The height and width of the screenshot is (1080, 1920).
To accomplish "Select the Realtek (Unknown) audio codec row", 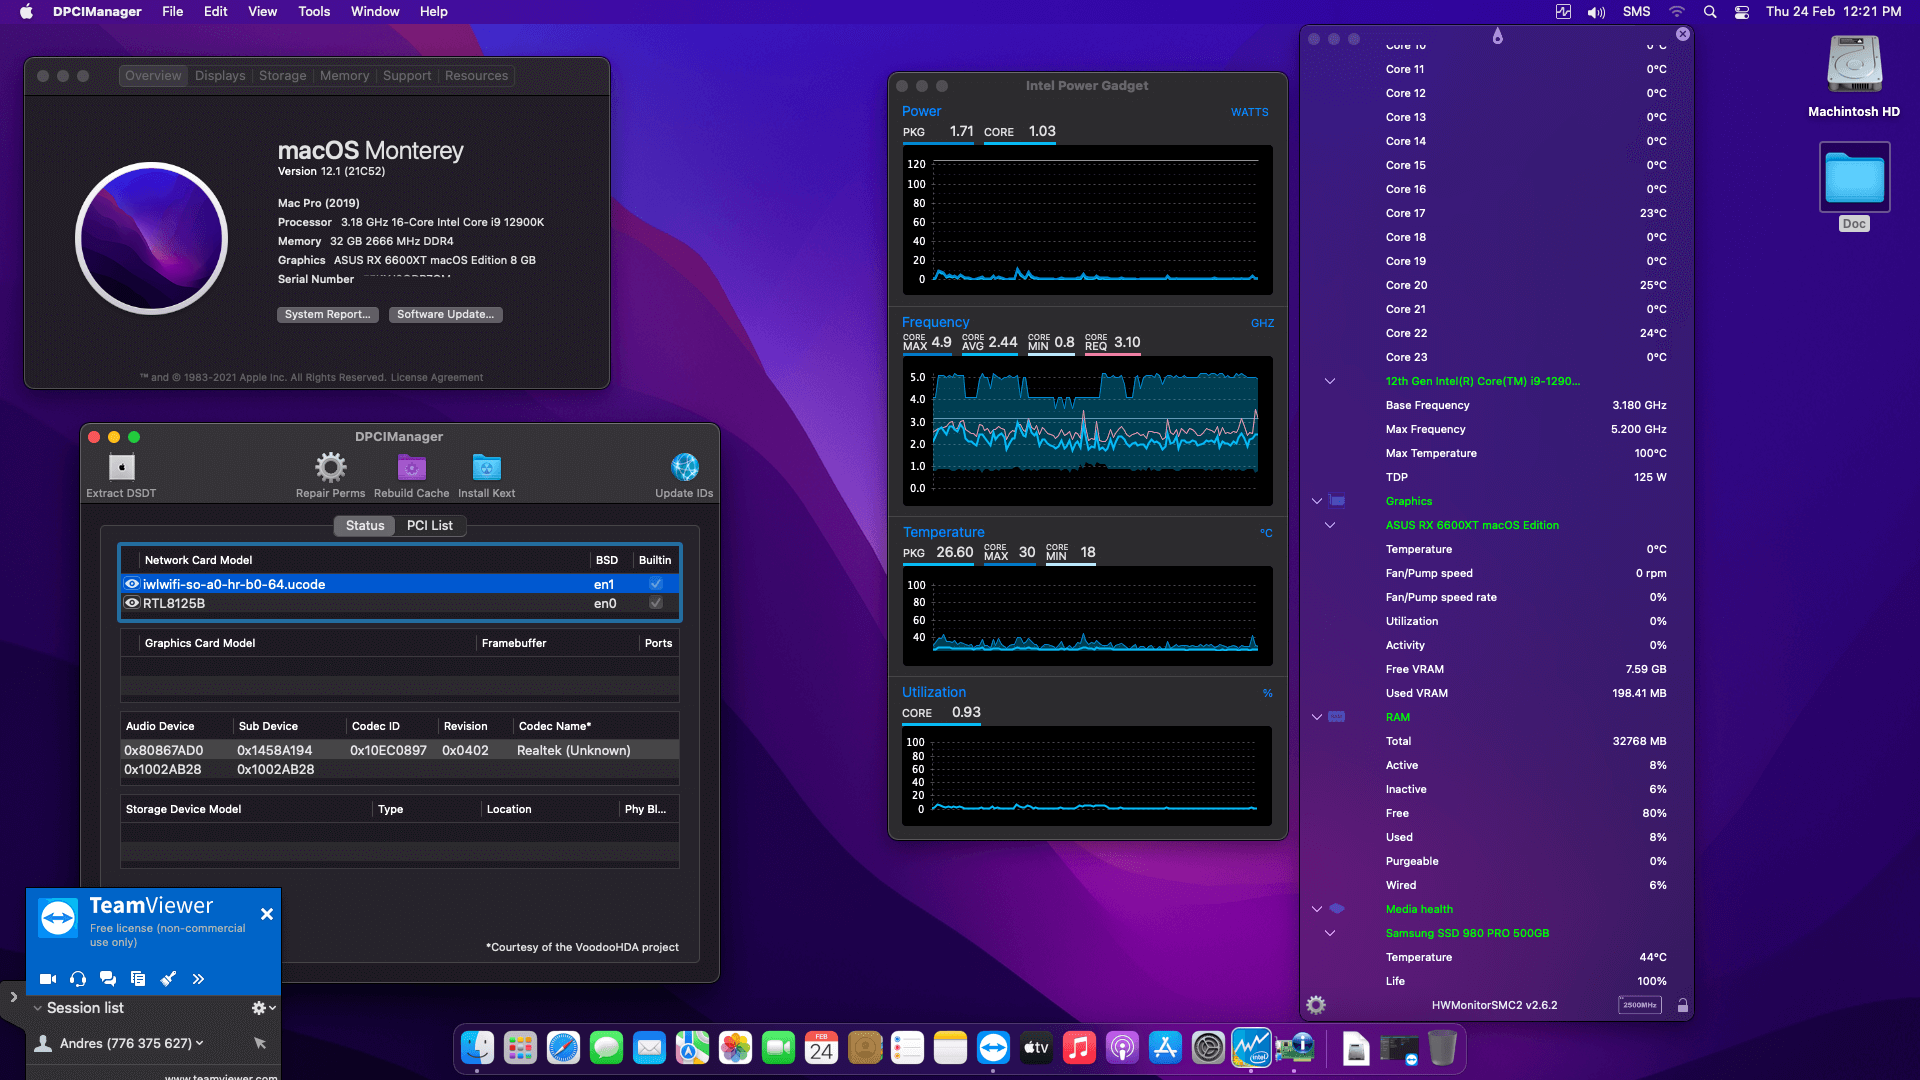I will 400,750.
